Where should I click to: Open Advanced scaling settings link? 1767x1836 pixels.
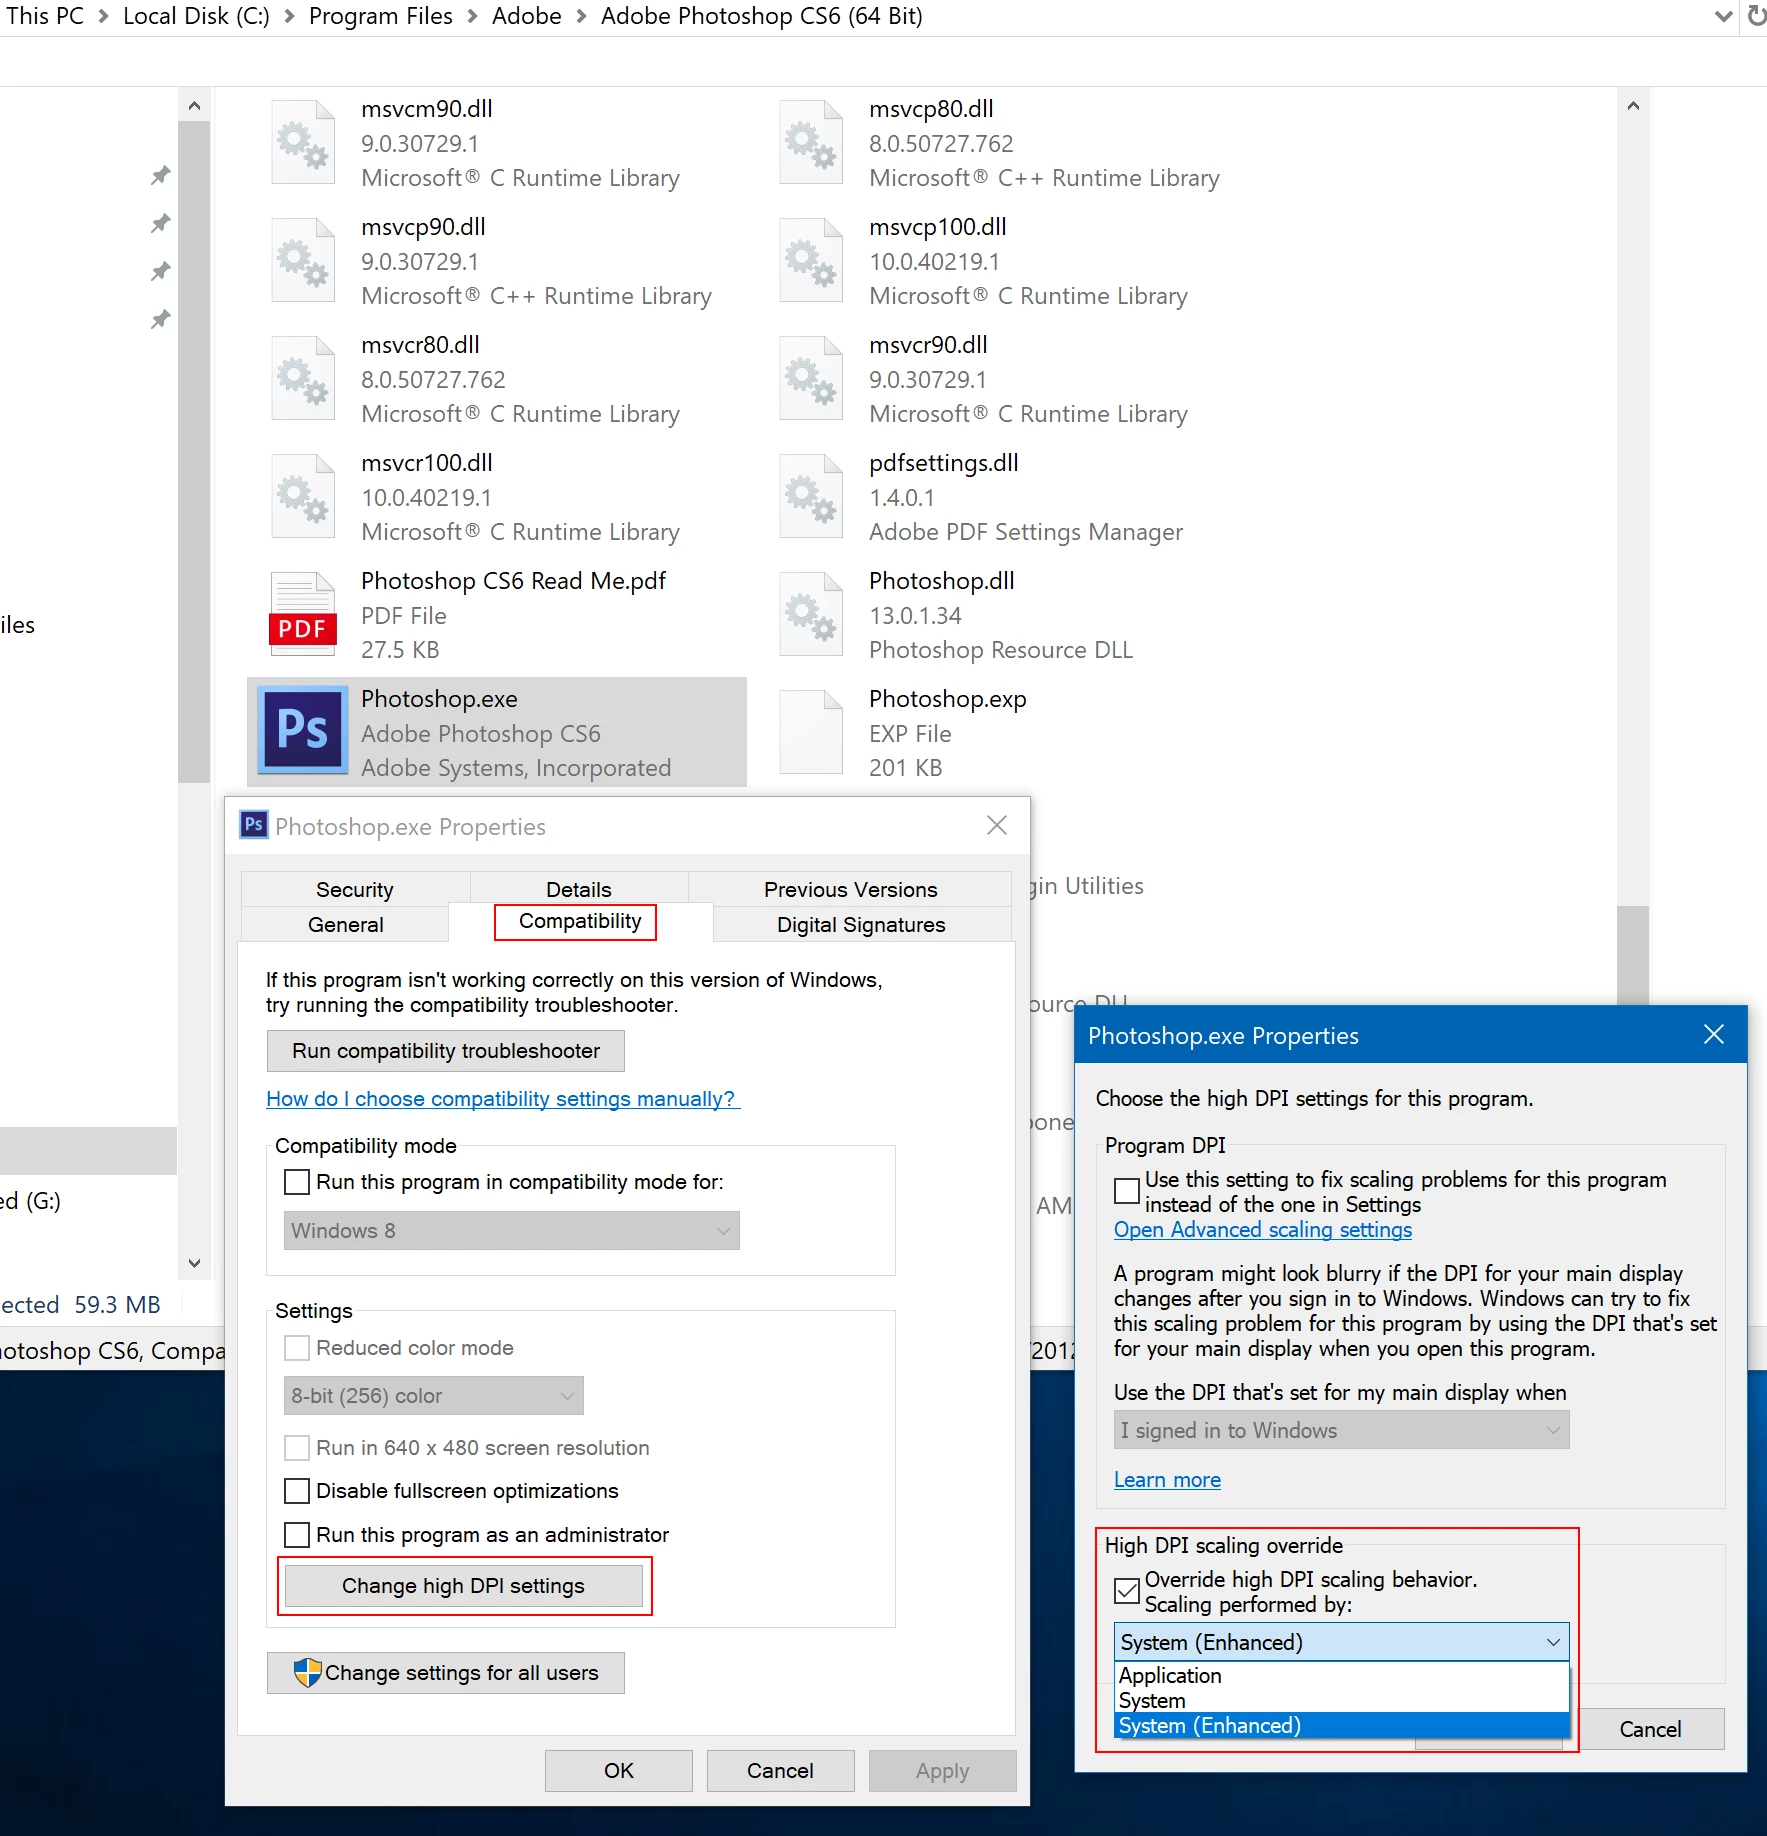pyautogui.click(x=1263, y=1230)
